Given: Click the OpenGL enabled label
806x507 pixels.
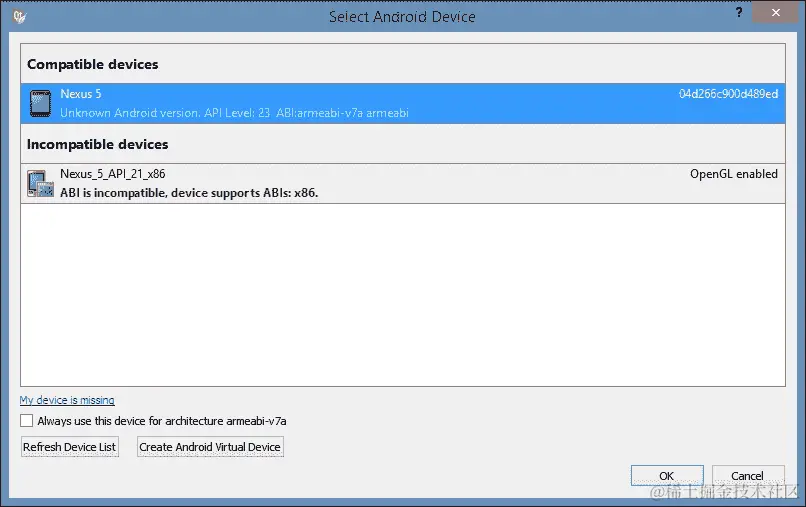Looking at the screenshot, I should coord(734,174).
